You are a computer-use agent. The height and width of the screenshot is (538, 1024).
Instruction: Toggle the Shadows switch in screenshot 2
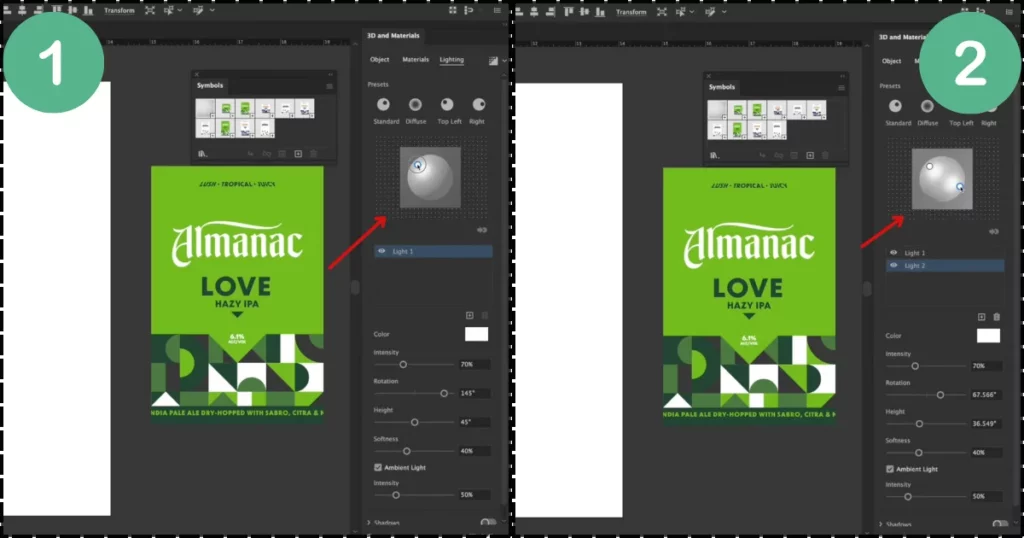[x=999, y=524]
